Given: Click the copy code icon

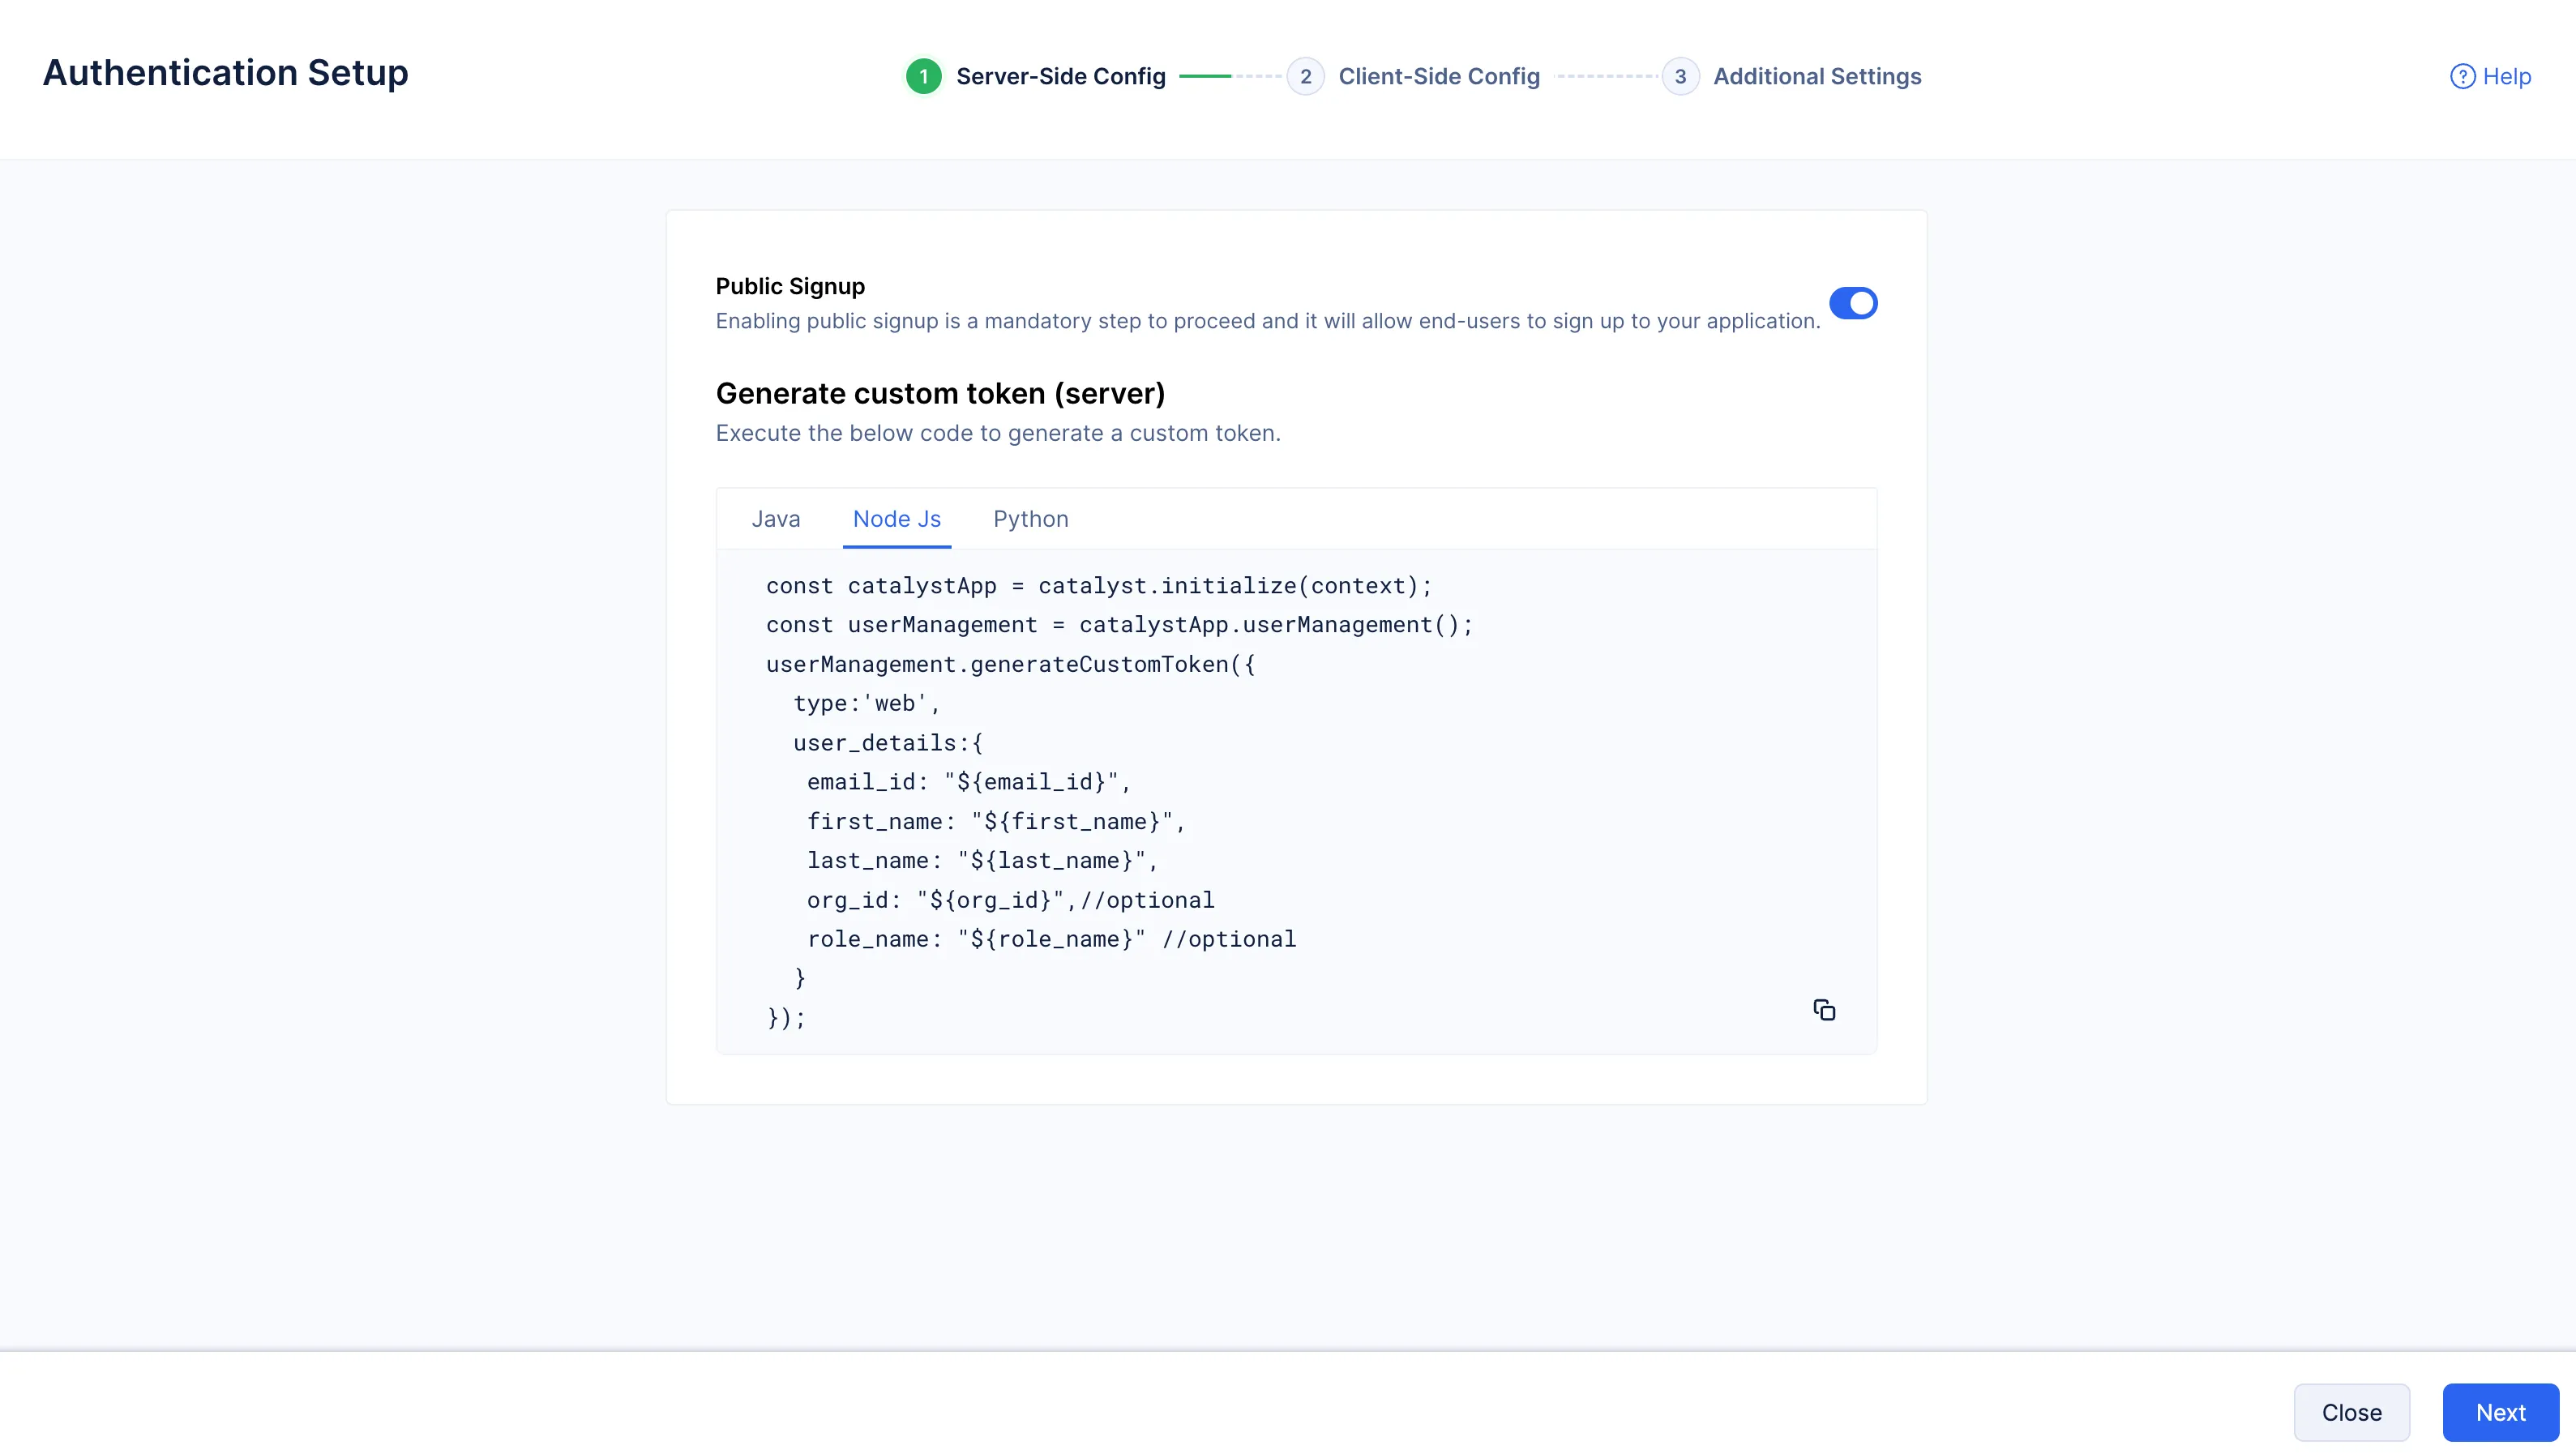Looking at the screenshot, I should tap(1824, 1010).
